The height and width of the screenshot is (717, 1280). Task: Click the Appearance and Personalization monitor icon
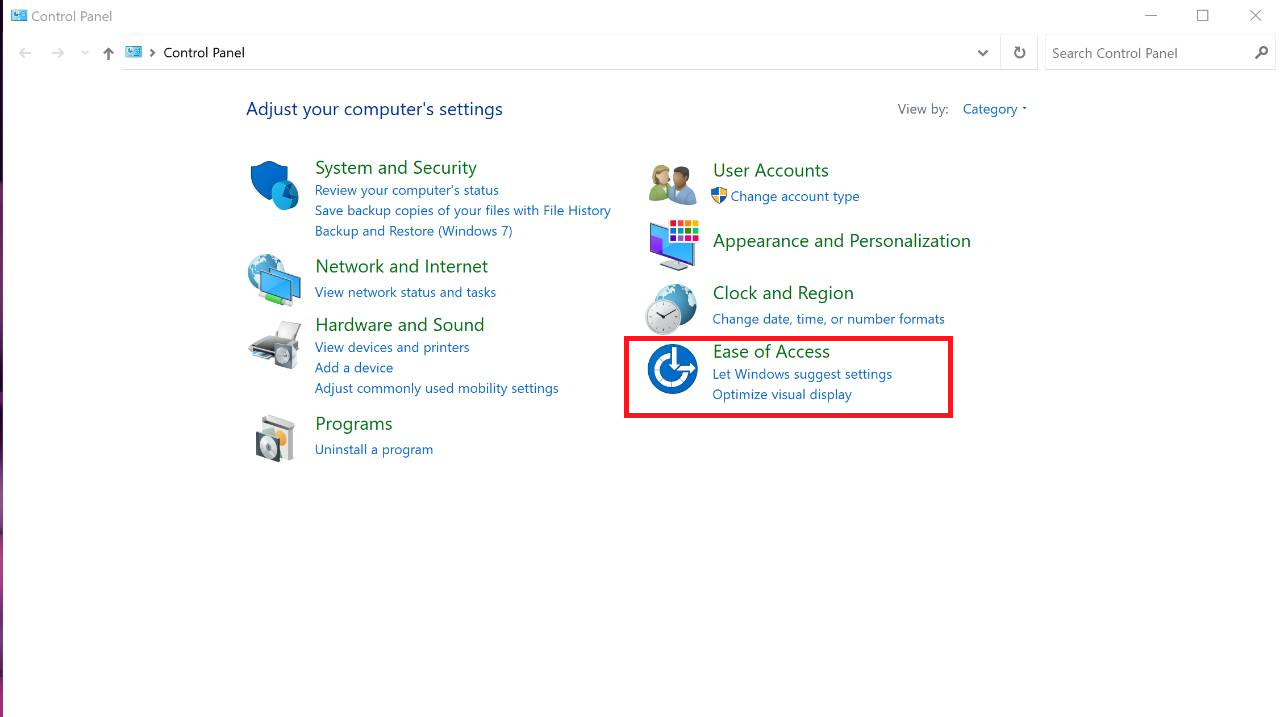pos(672,244)
